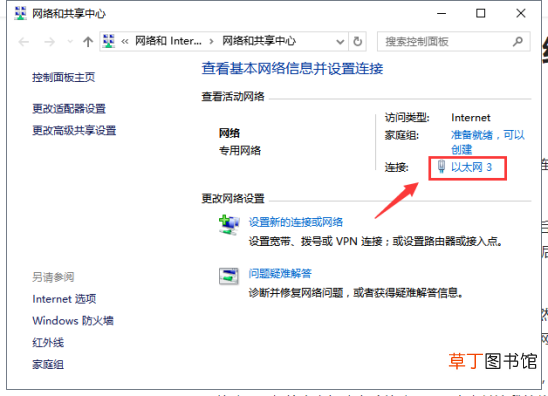Click 准备就绪，可以创建 homegroup link
The image size is (548, 396).
click(488, 142)
